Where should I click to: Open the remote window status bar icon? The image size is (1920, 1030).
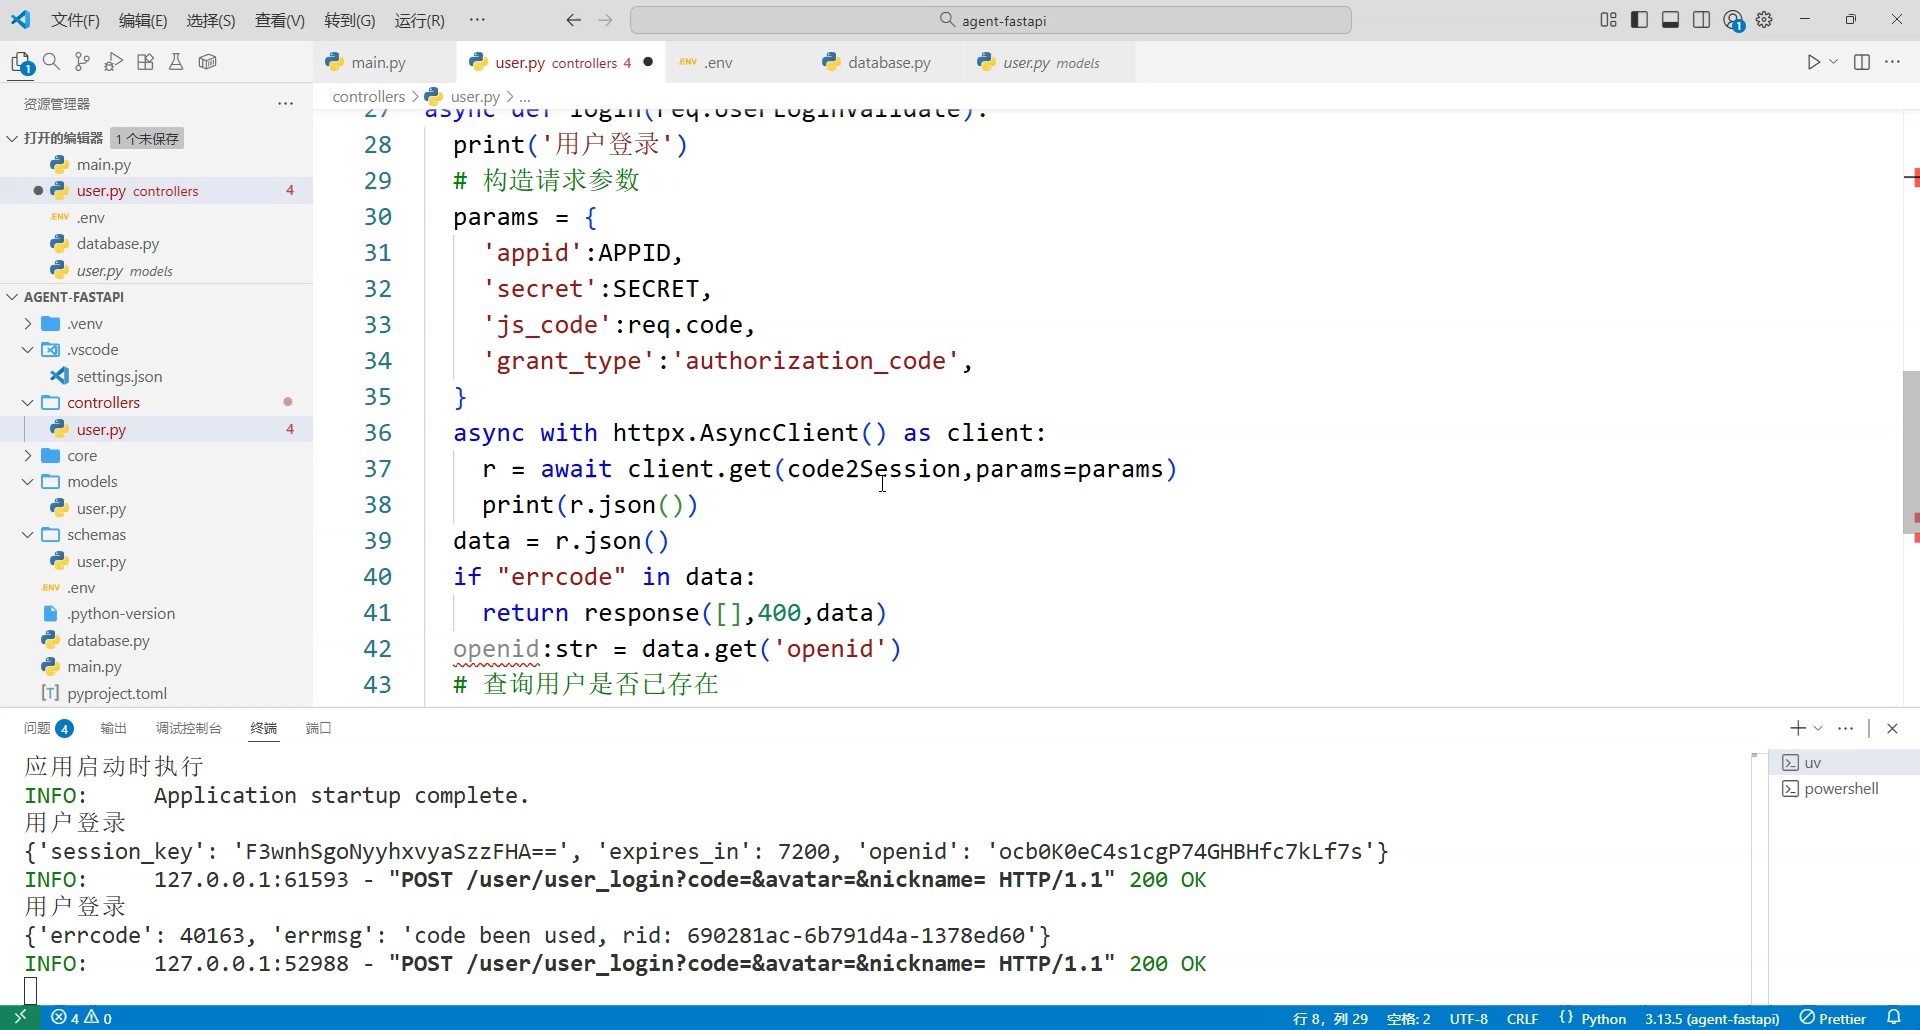(x=20, y=1018)
